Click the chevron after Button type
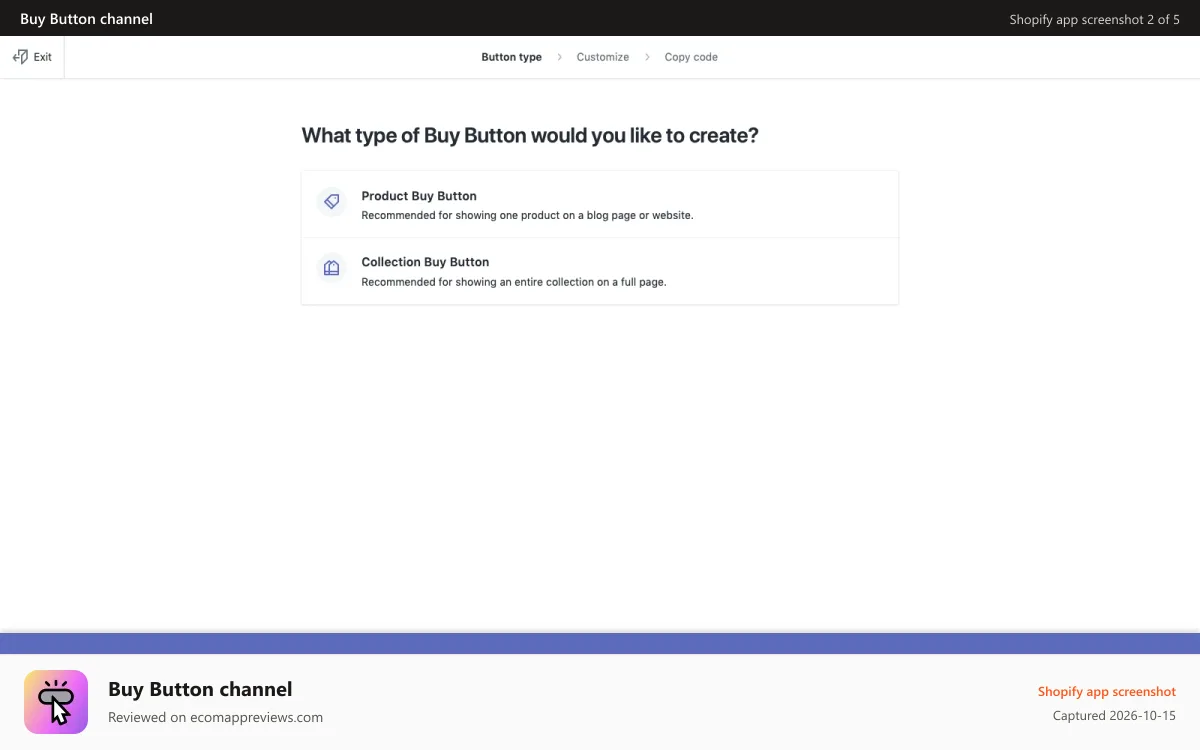The image size is (1200, 750). pos(559,57)
